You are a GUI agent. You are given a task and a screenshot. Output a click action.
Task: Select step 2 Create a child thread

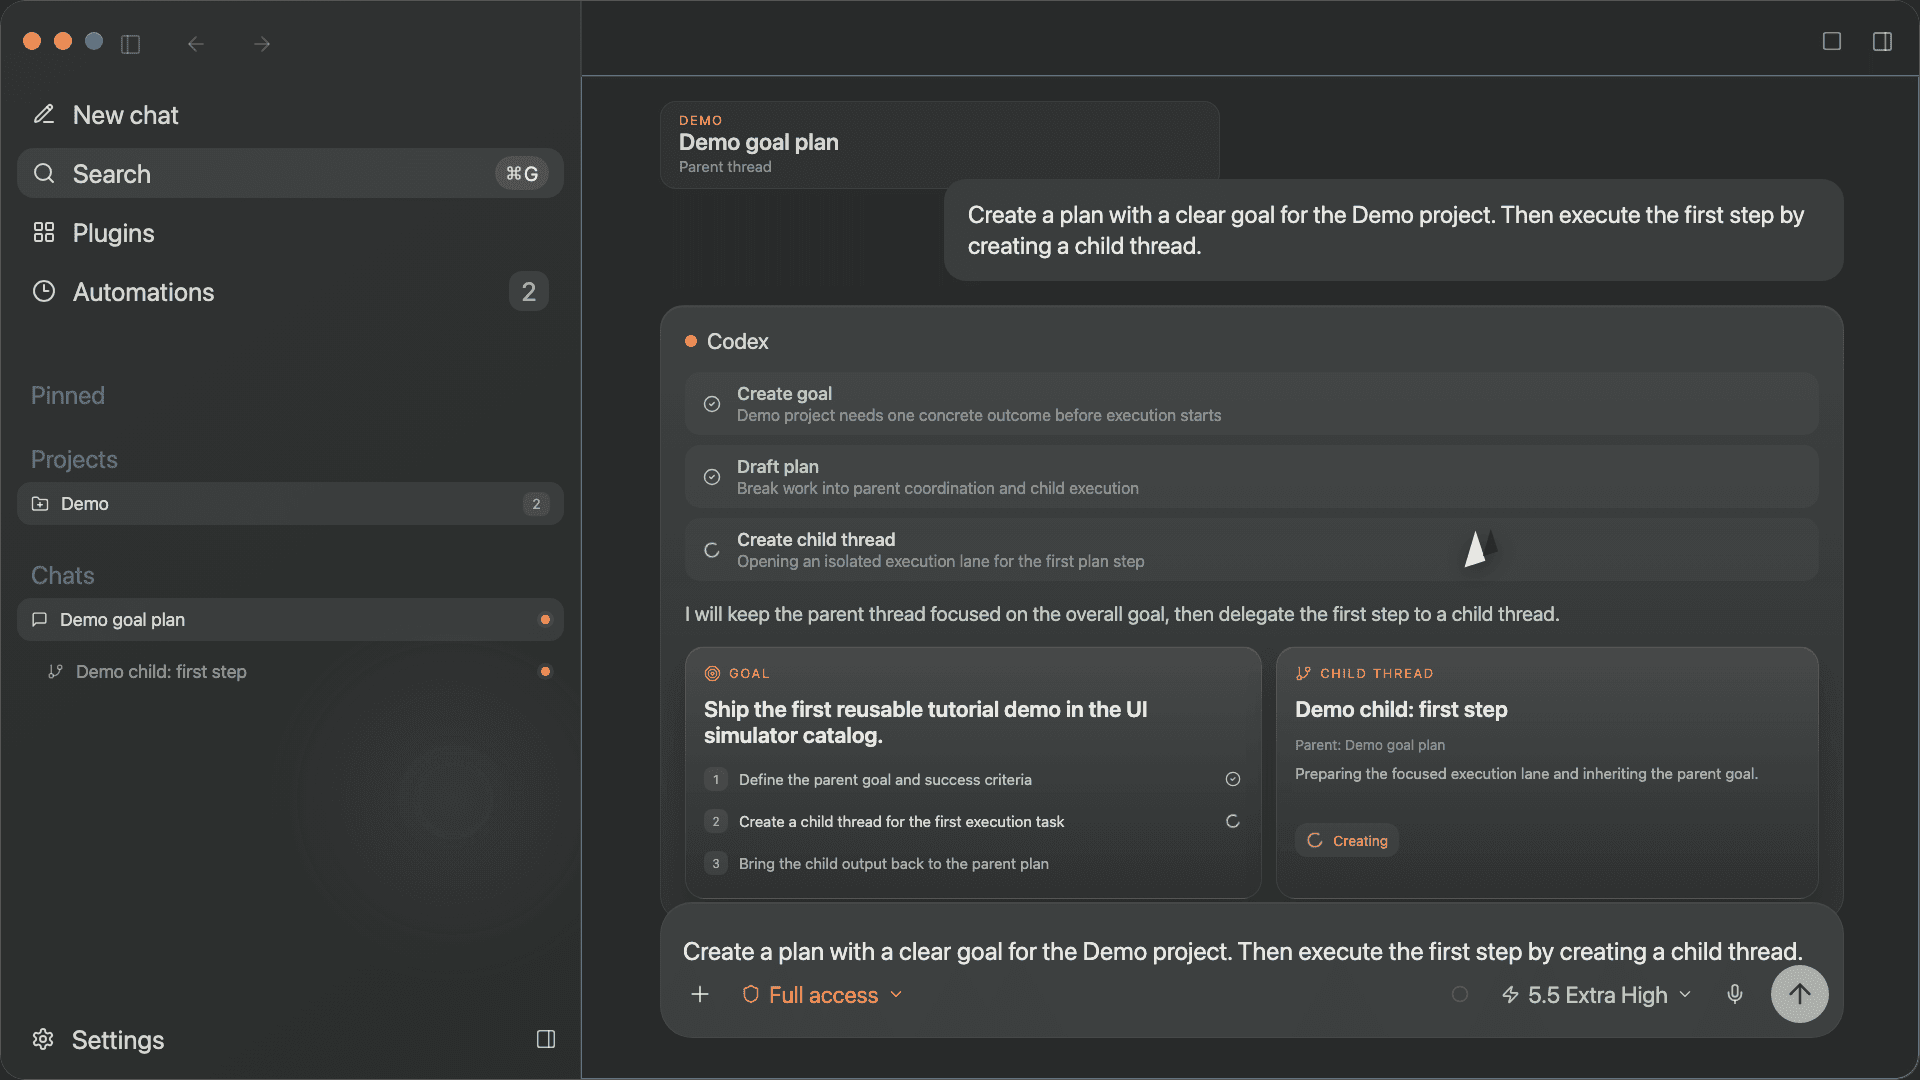[972, 822]
